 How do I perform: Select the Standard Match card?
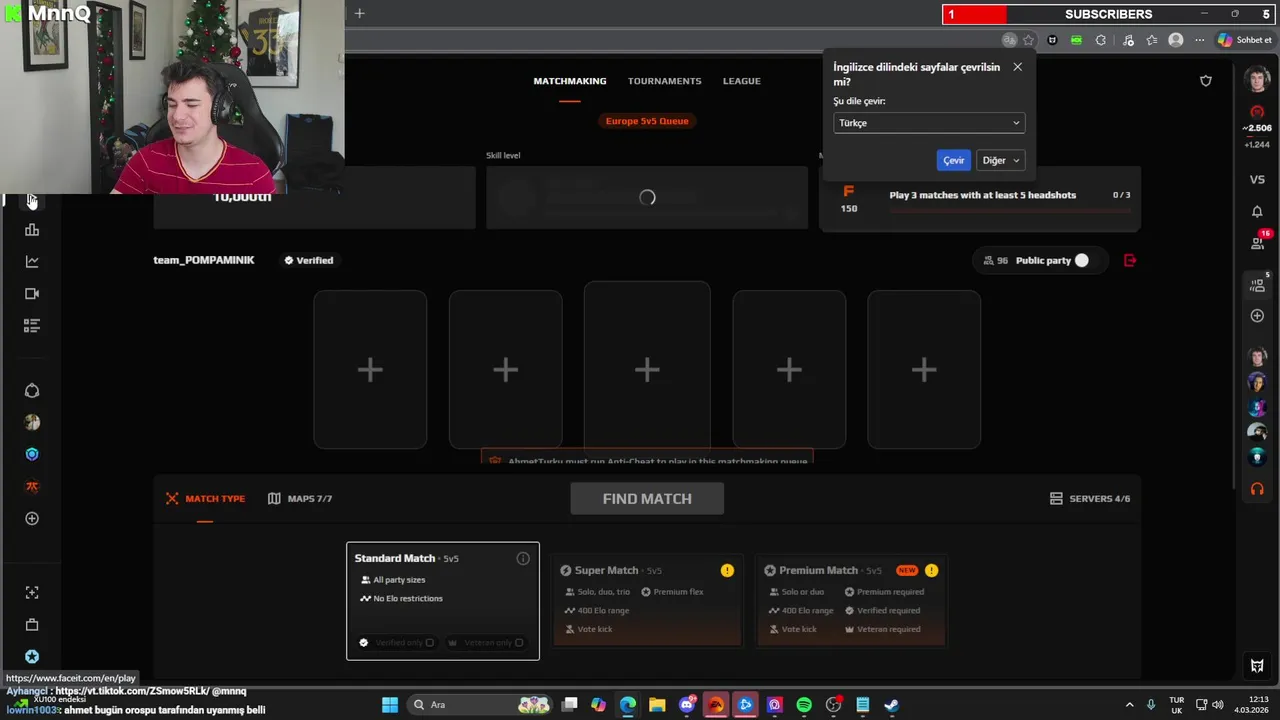point(443,601)
